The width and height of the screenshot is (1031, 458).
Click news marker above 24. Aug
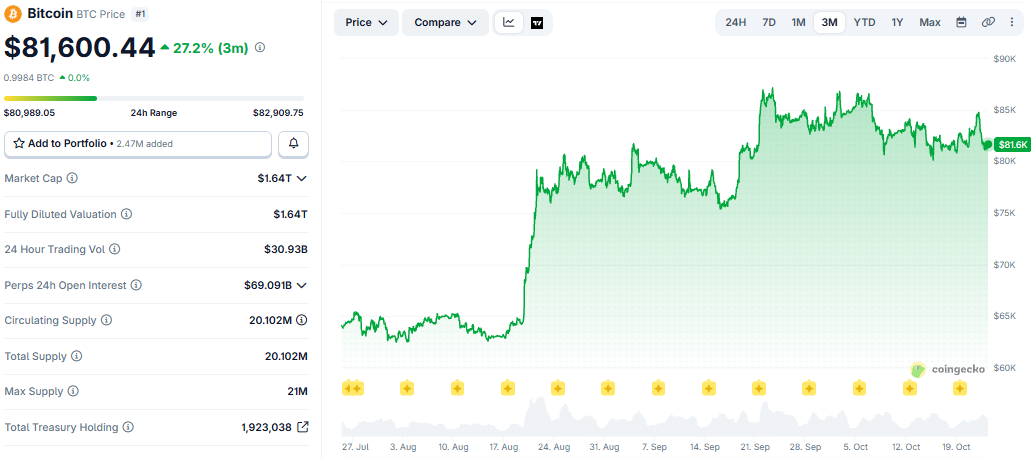click(558, 388)
